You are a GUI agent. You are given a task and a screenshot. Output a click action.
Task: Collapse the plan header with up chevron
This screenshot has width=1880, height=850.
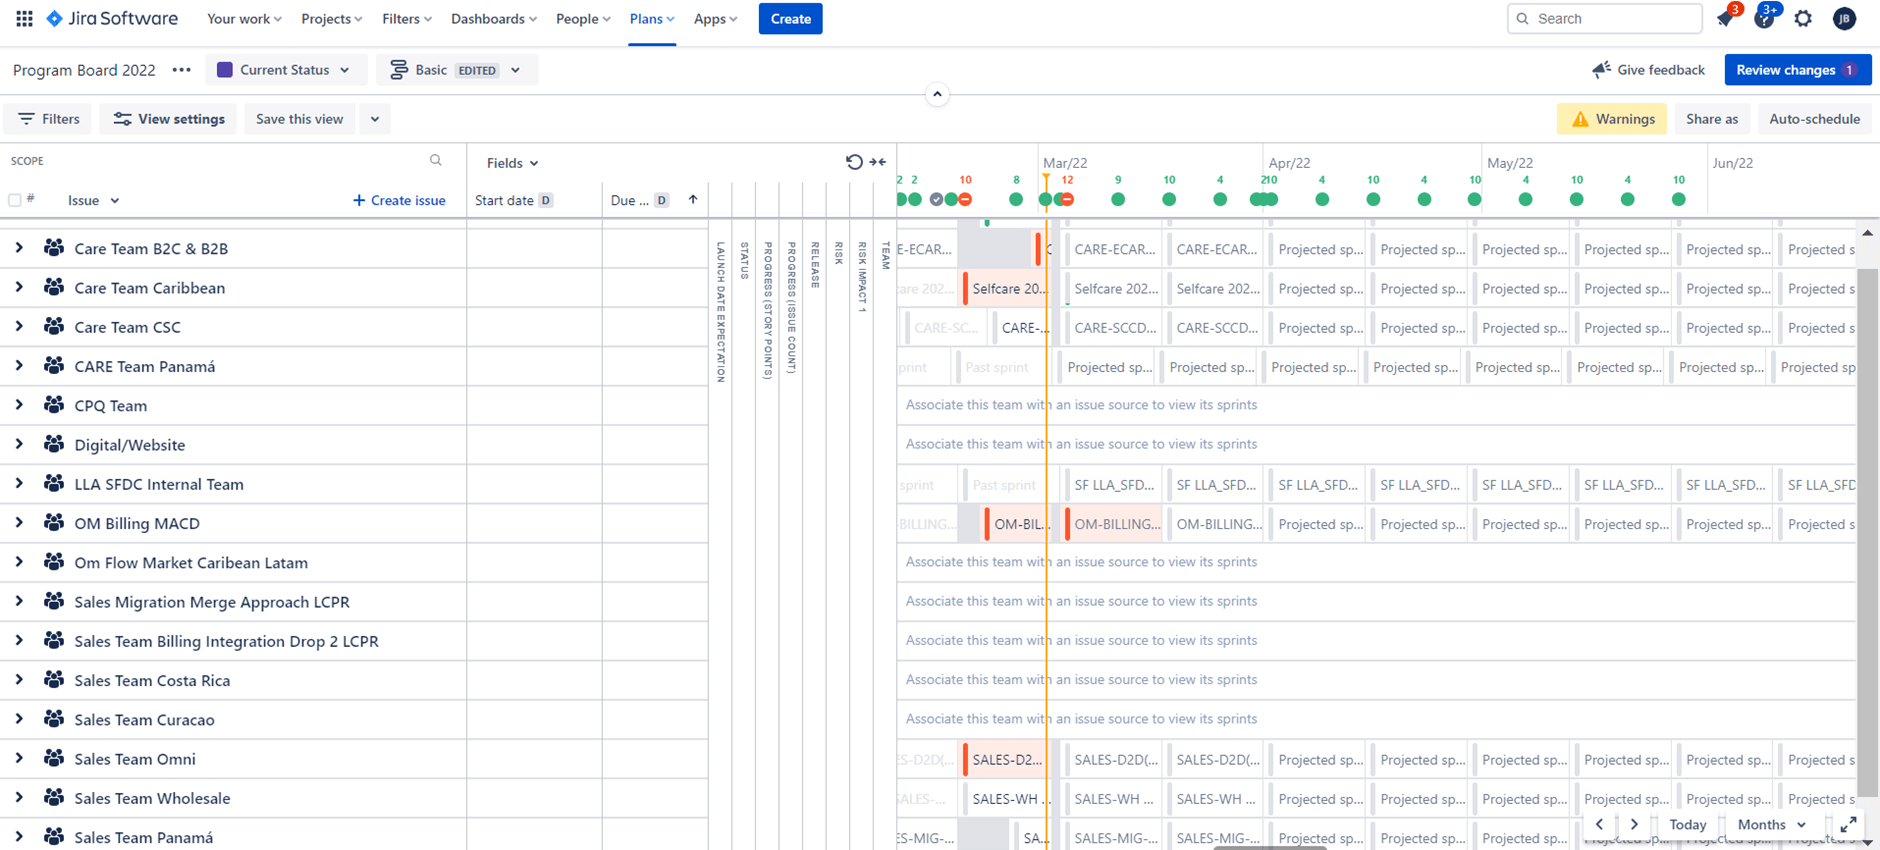pyautogui.click(x=937, y=94)
